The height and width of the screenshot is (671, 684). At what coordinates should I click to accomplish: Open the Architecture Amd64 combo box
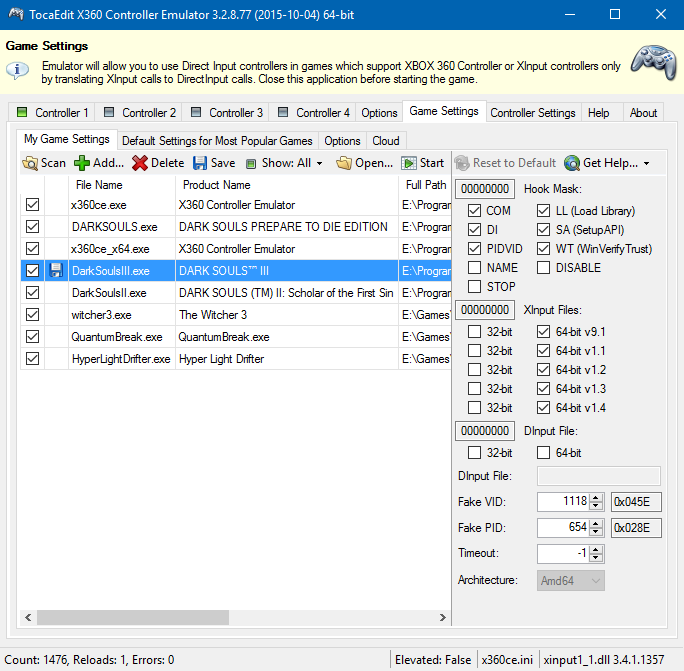click(571, 581)
